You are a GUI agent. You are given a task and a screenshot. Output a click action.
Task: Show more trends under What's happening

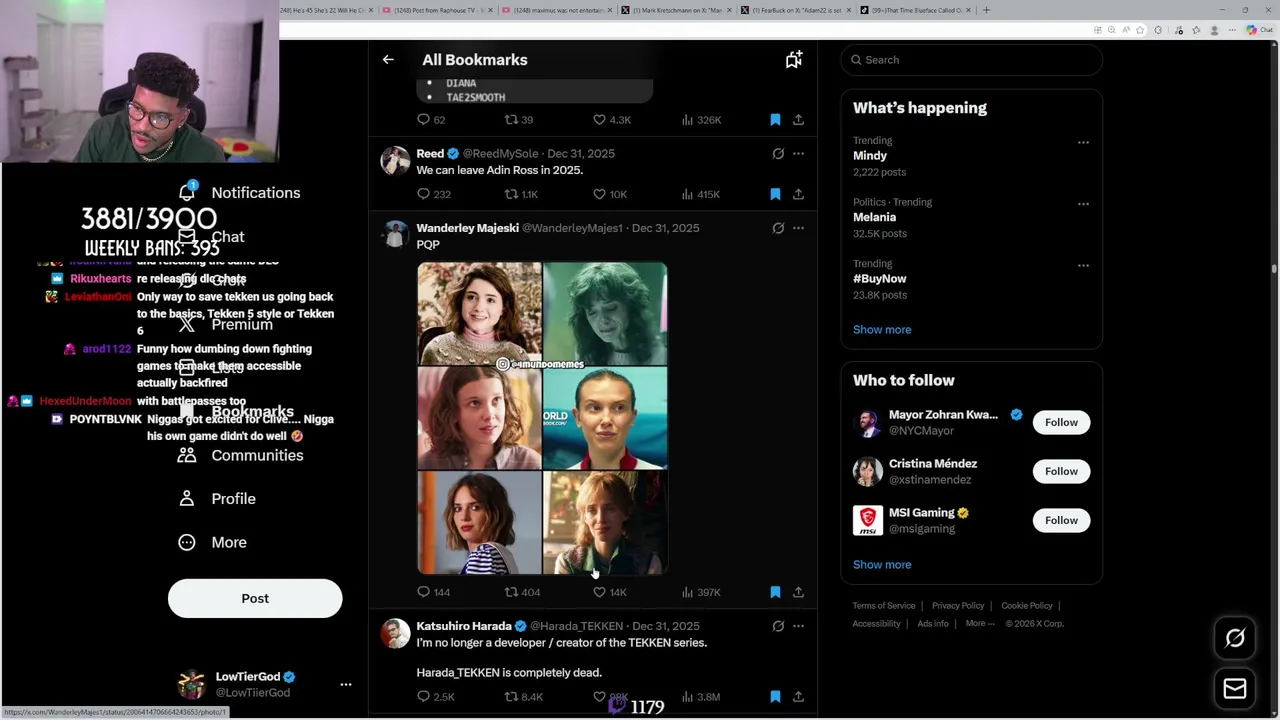882,329
